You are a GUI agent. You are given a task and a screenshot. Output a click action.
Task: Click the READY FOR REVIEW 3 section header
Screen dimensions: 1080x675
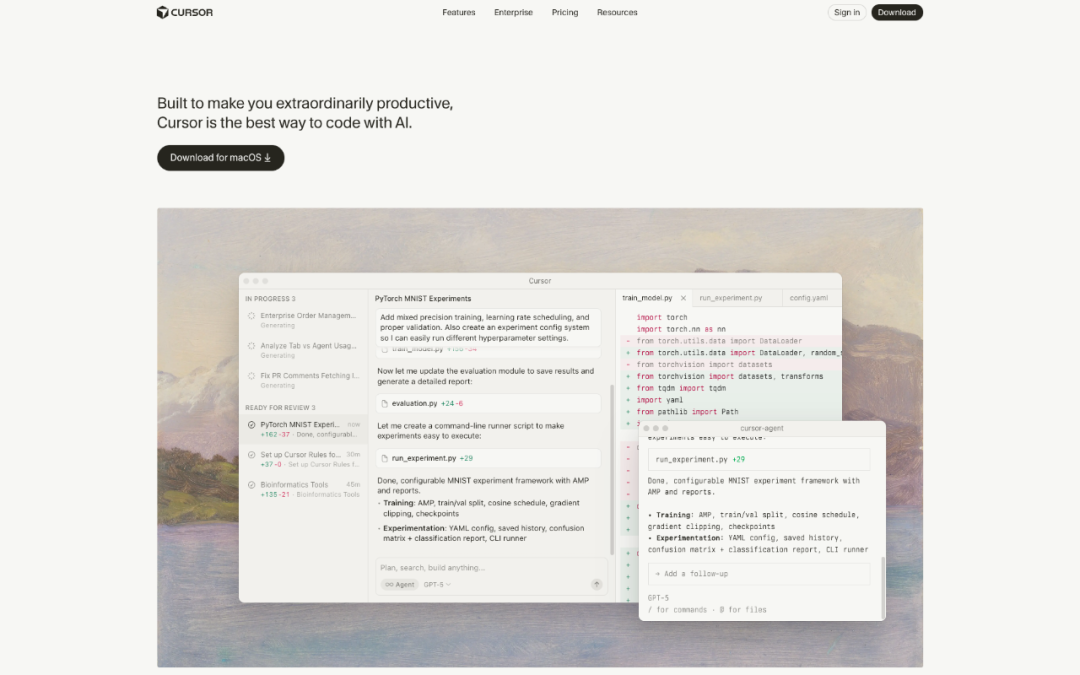280,408
